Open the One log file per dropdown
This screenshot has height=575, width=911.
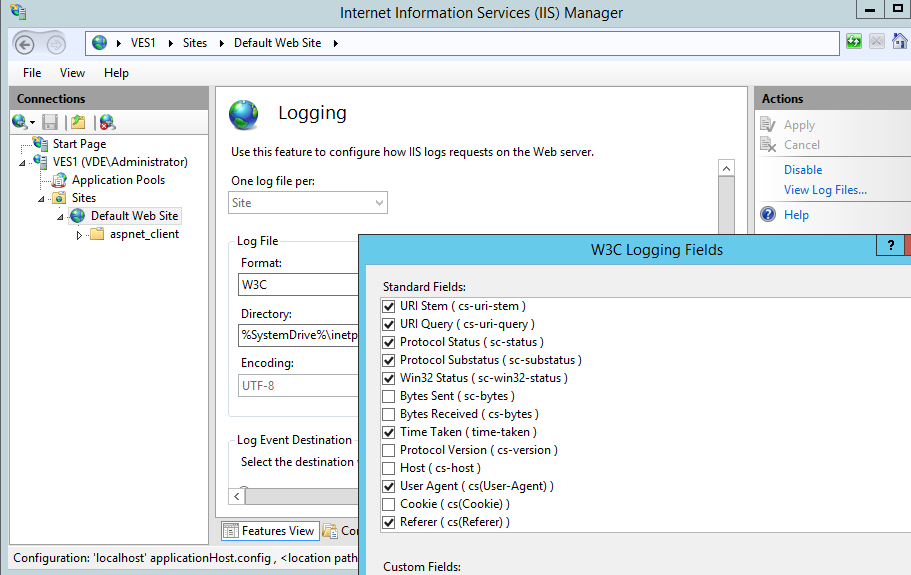pyautogui.click(x=308, y=203)
